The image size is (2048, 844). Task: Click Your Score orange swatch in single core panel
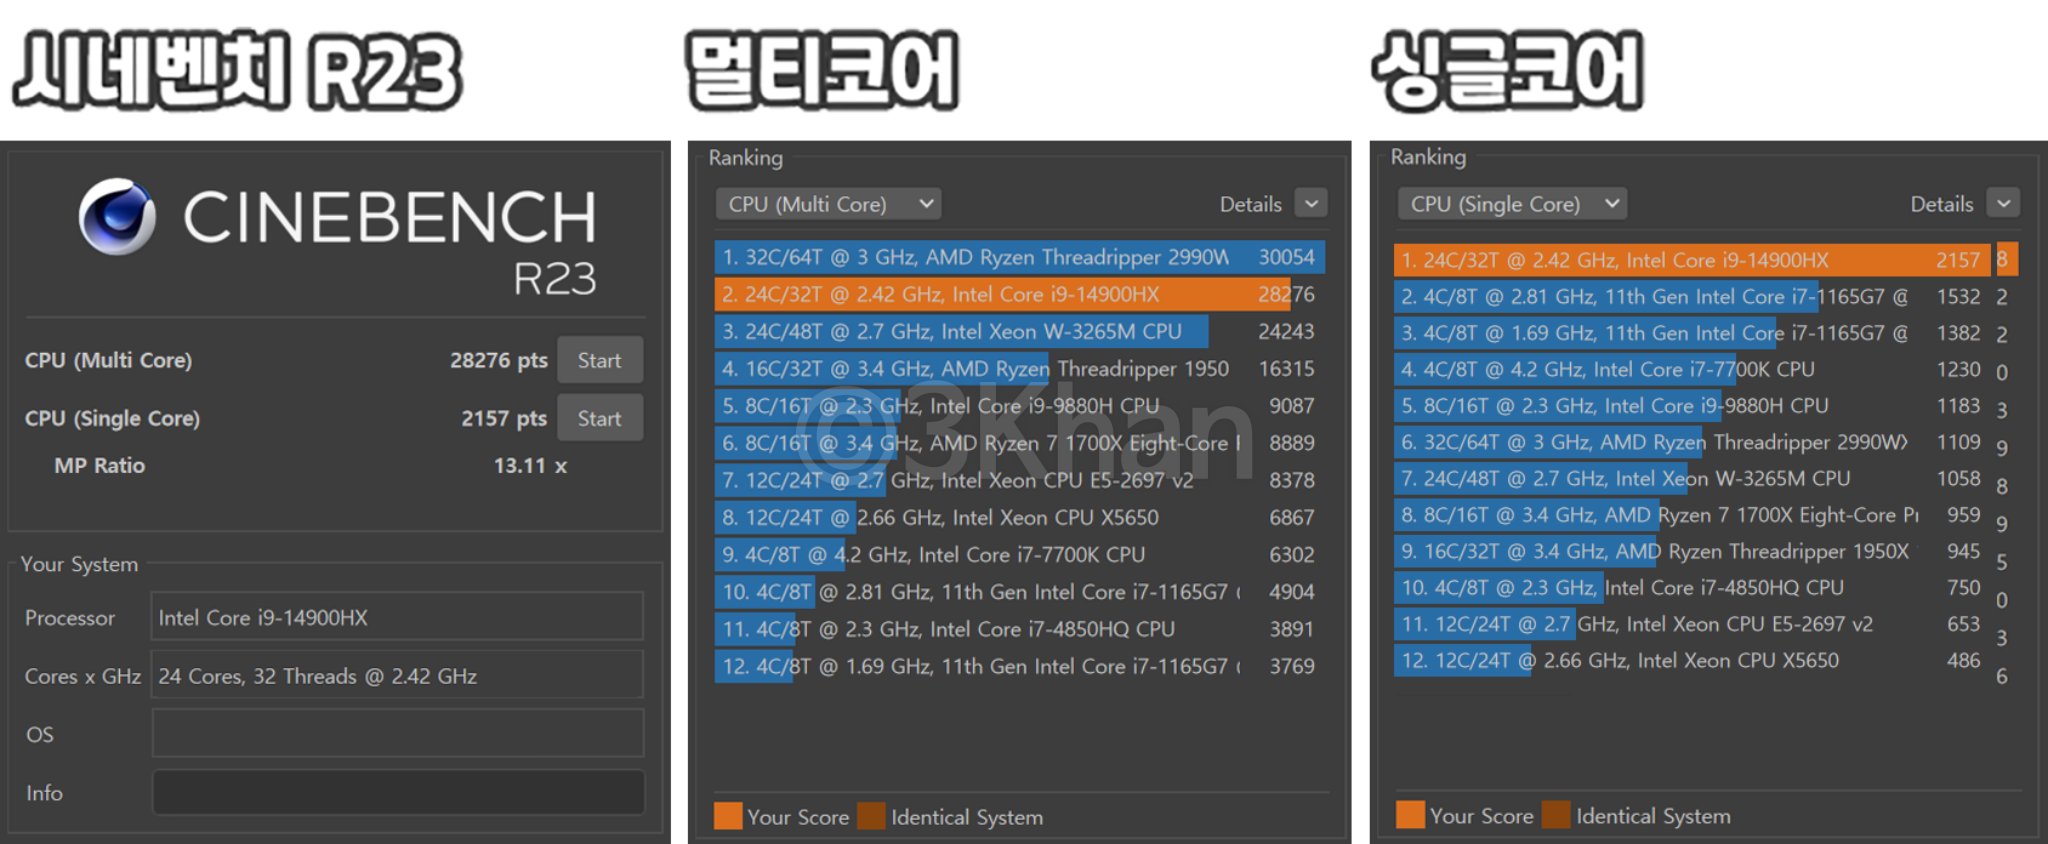point(1410,815)
